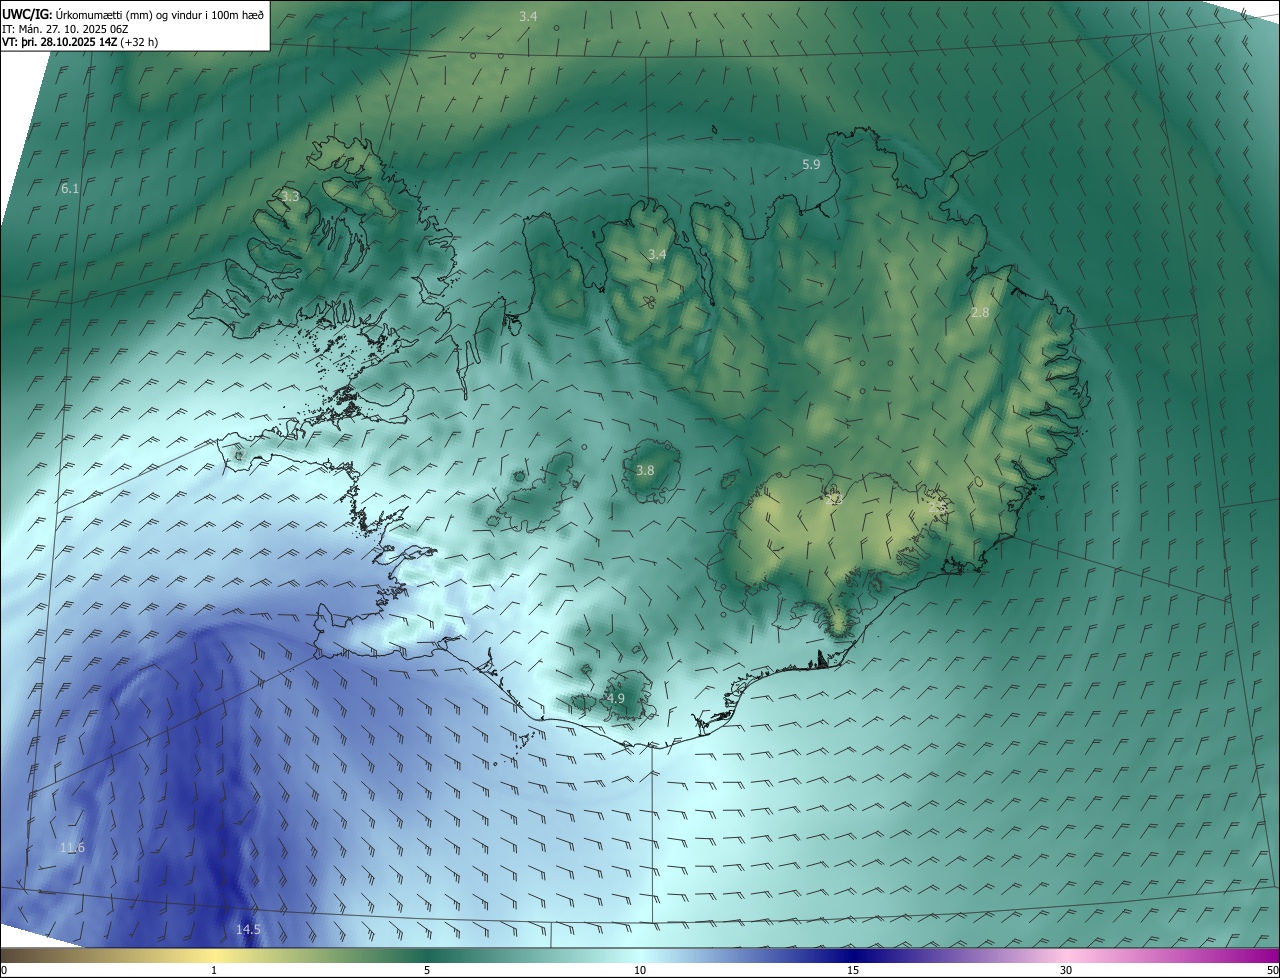Click the 11.6 value label on the map
This screenshot has width=1280, height=978.
(72, 847)
